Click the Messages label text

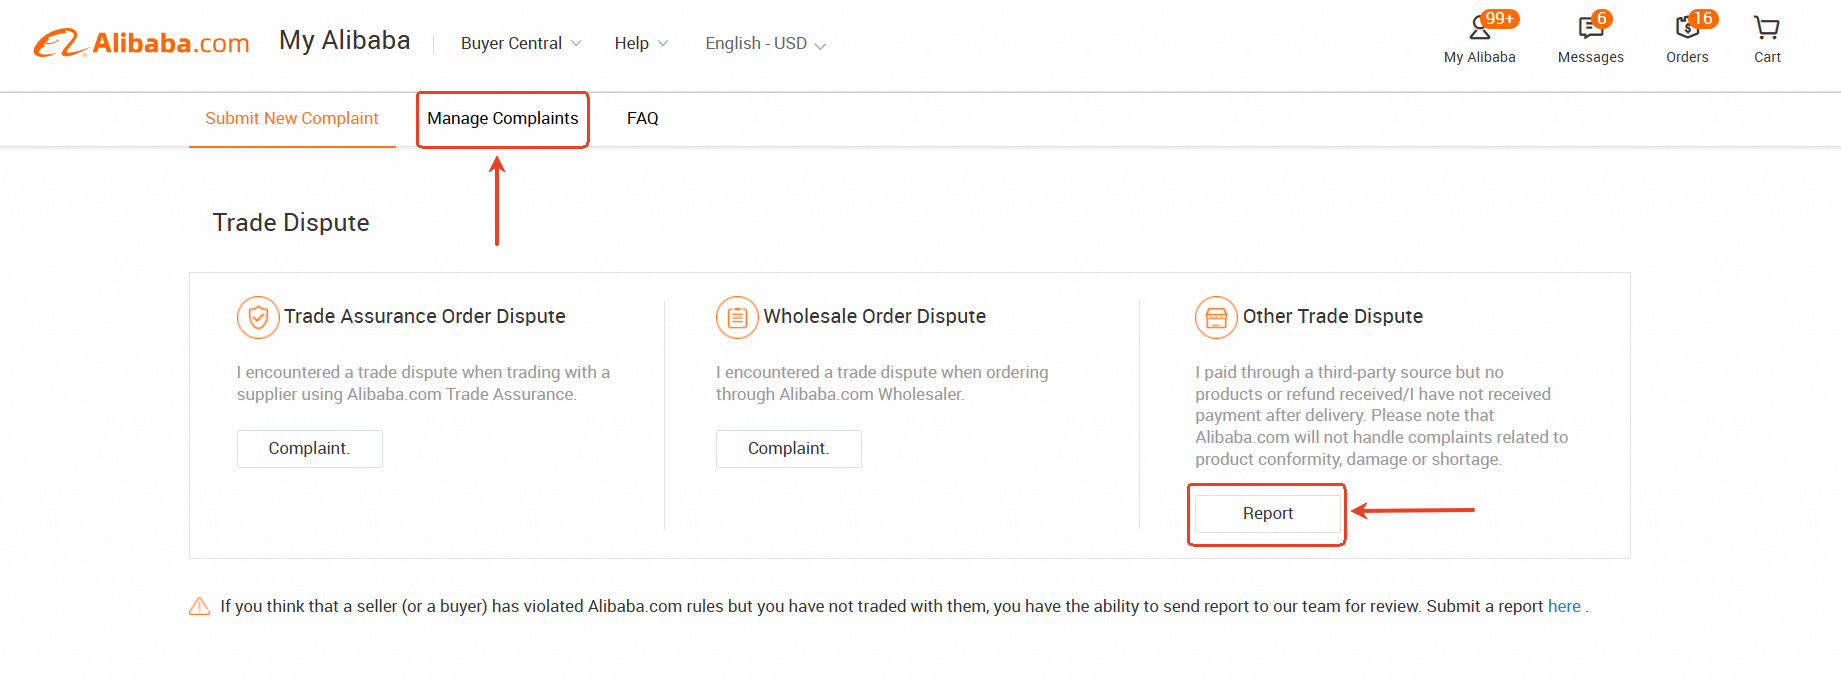pos(1591,57)
